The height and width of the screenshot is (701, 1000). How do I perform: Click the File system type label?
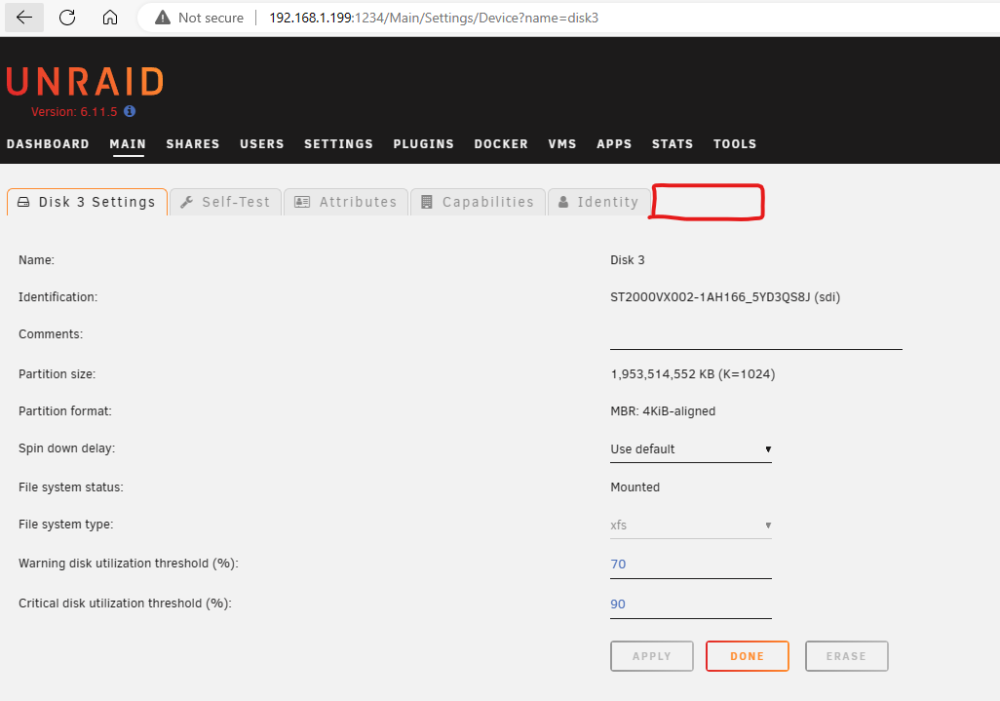[x=66, y=524]
